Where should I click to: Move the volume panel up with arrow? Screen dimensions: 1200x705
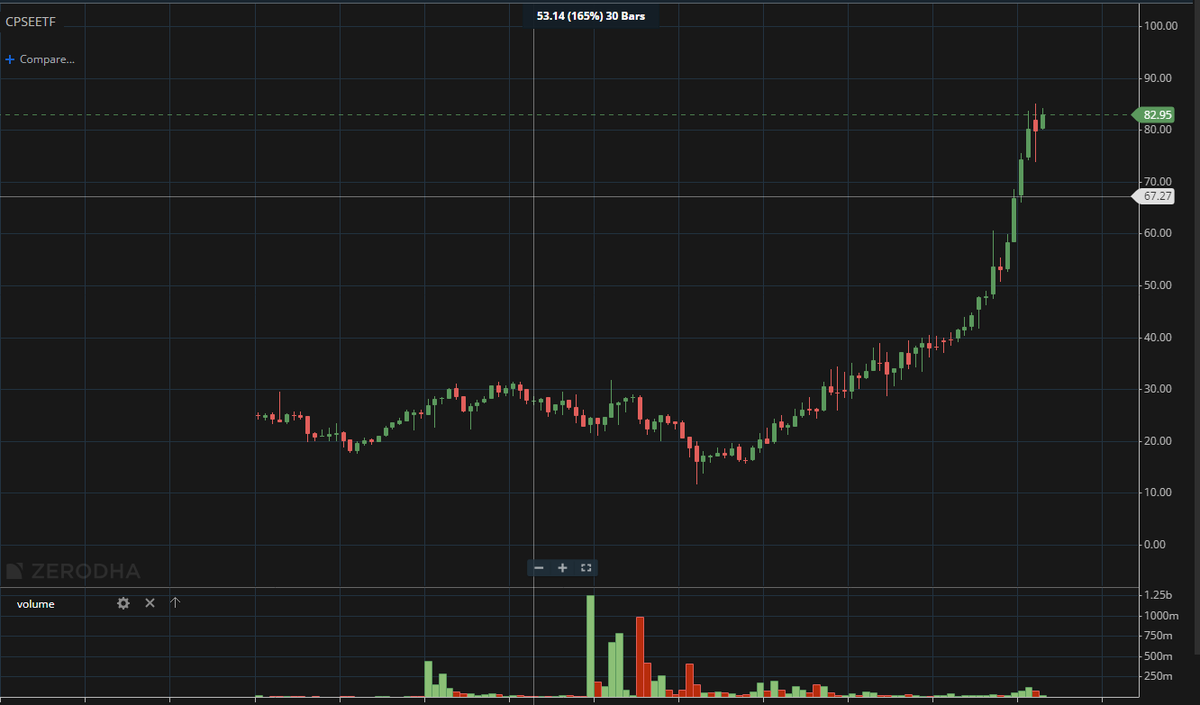175,602
